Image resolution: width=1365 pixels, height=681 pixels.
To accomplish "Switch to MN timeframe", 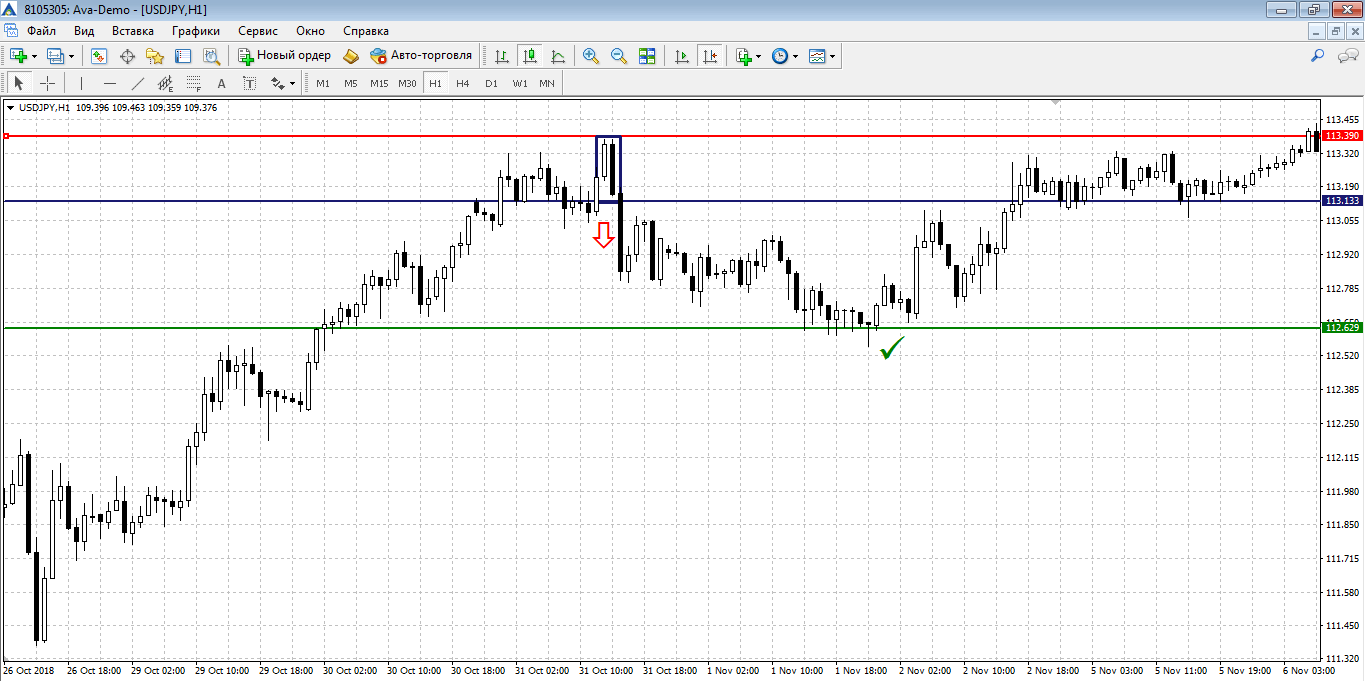I will coord(547,83).
